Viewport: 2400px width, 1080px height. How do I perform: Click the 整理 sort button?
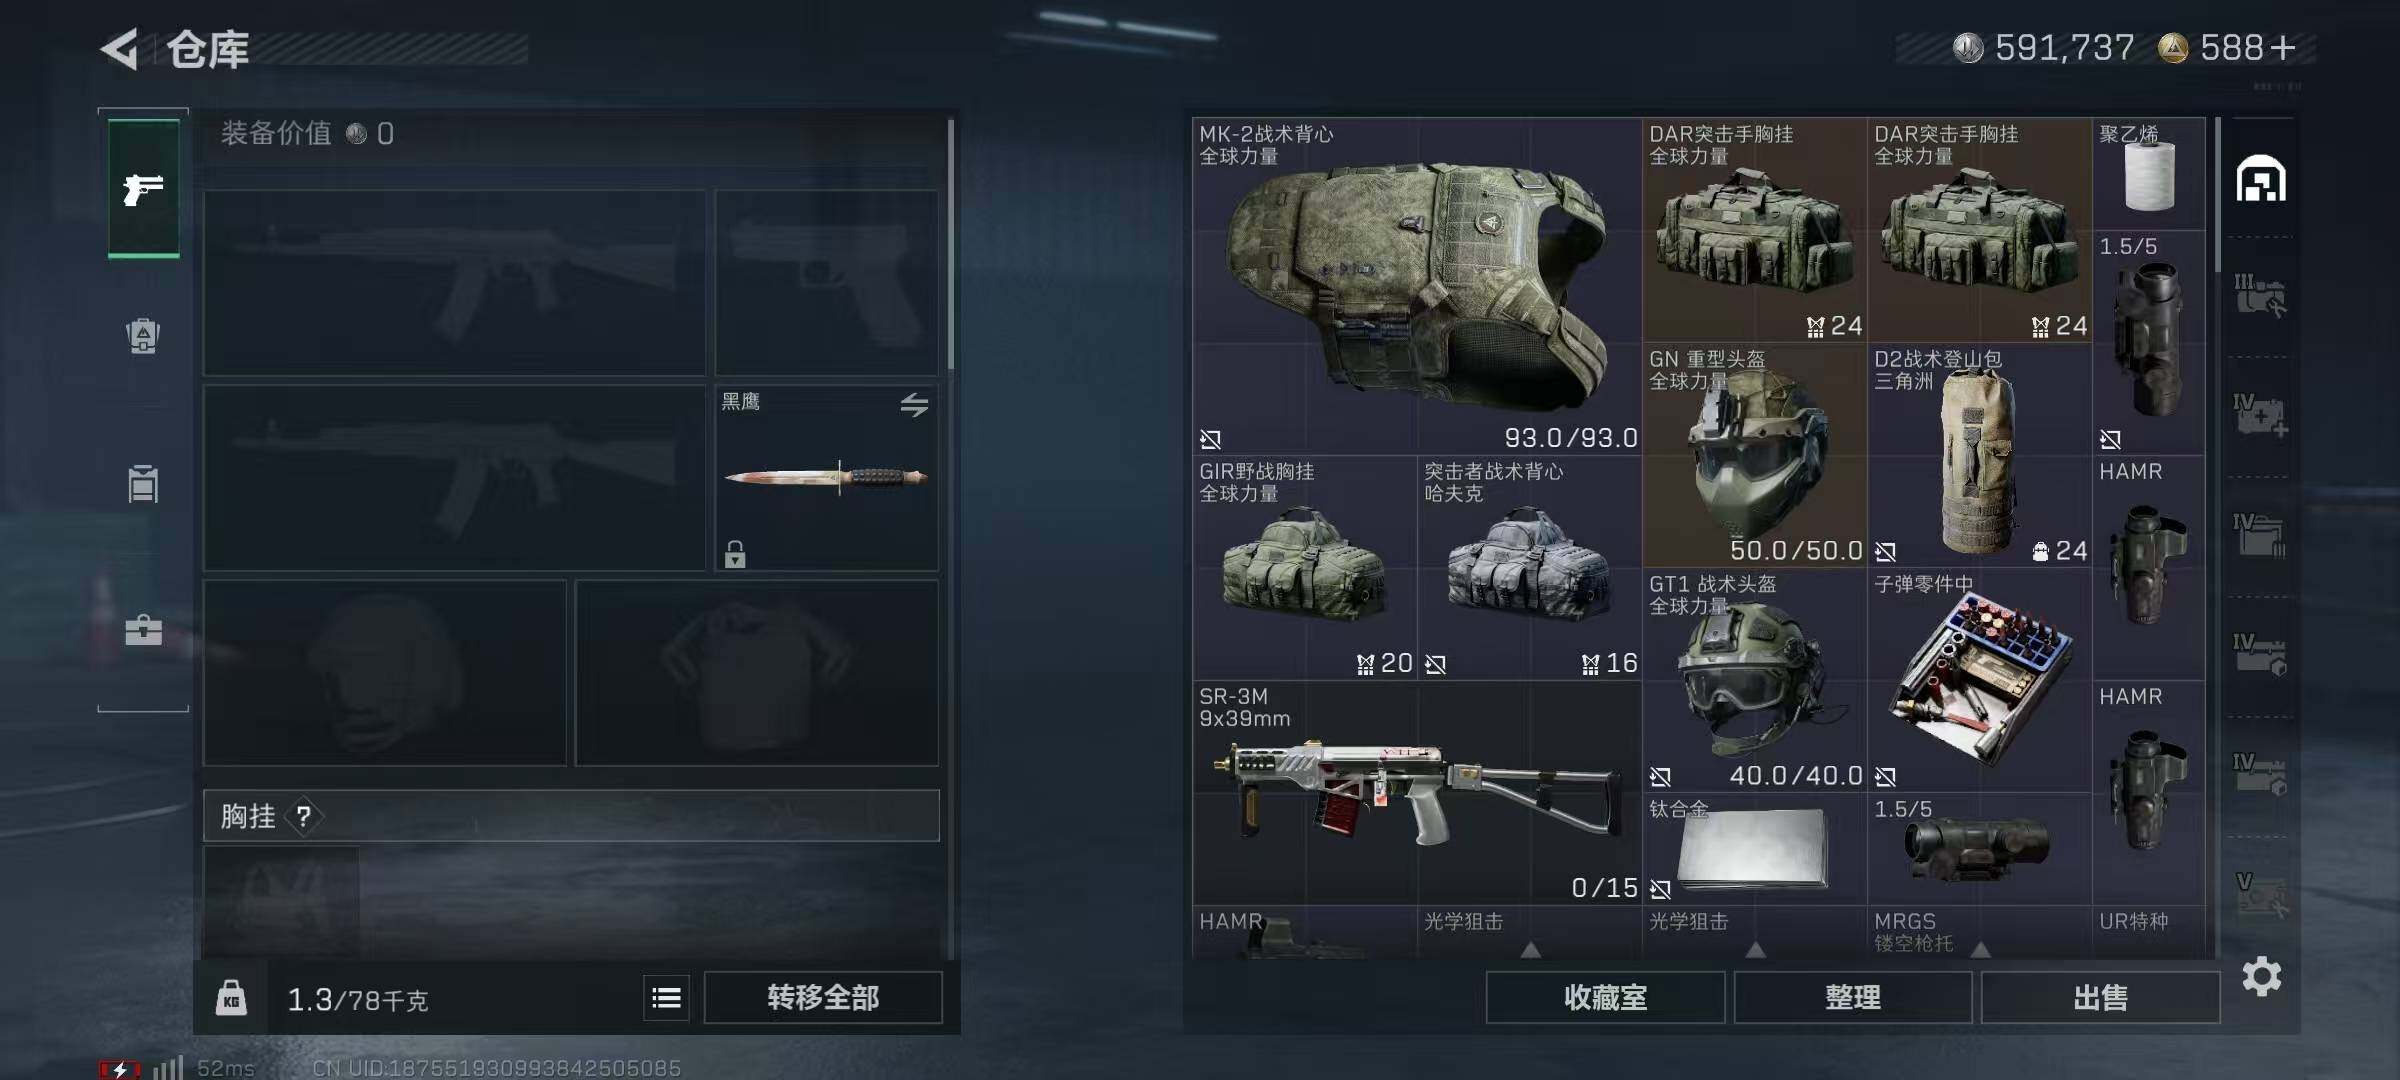click(1853, 997)
